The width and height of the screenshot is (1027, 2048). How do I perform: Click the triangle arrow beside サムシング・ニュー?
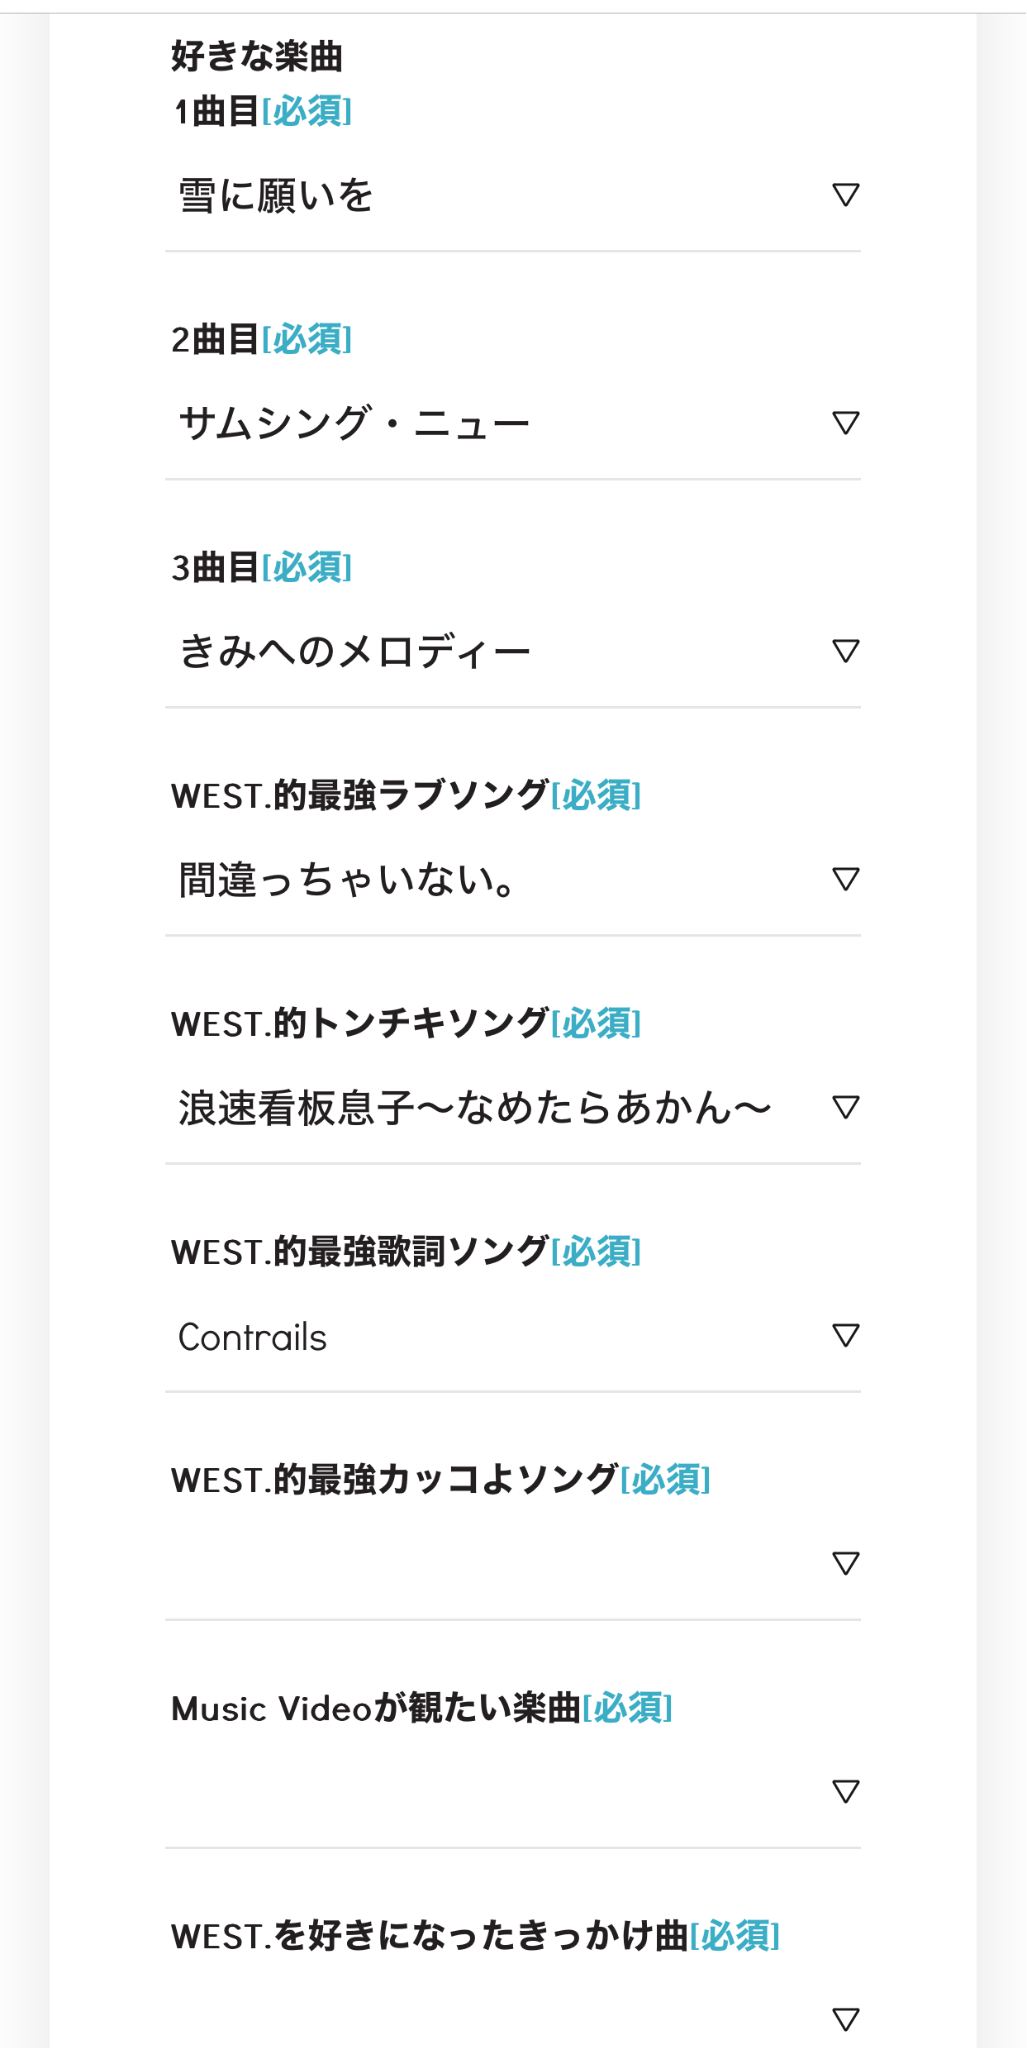coord(846,423)
